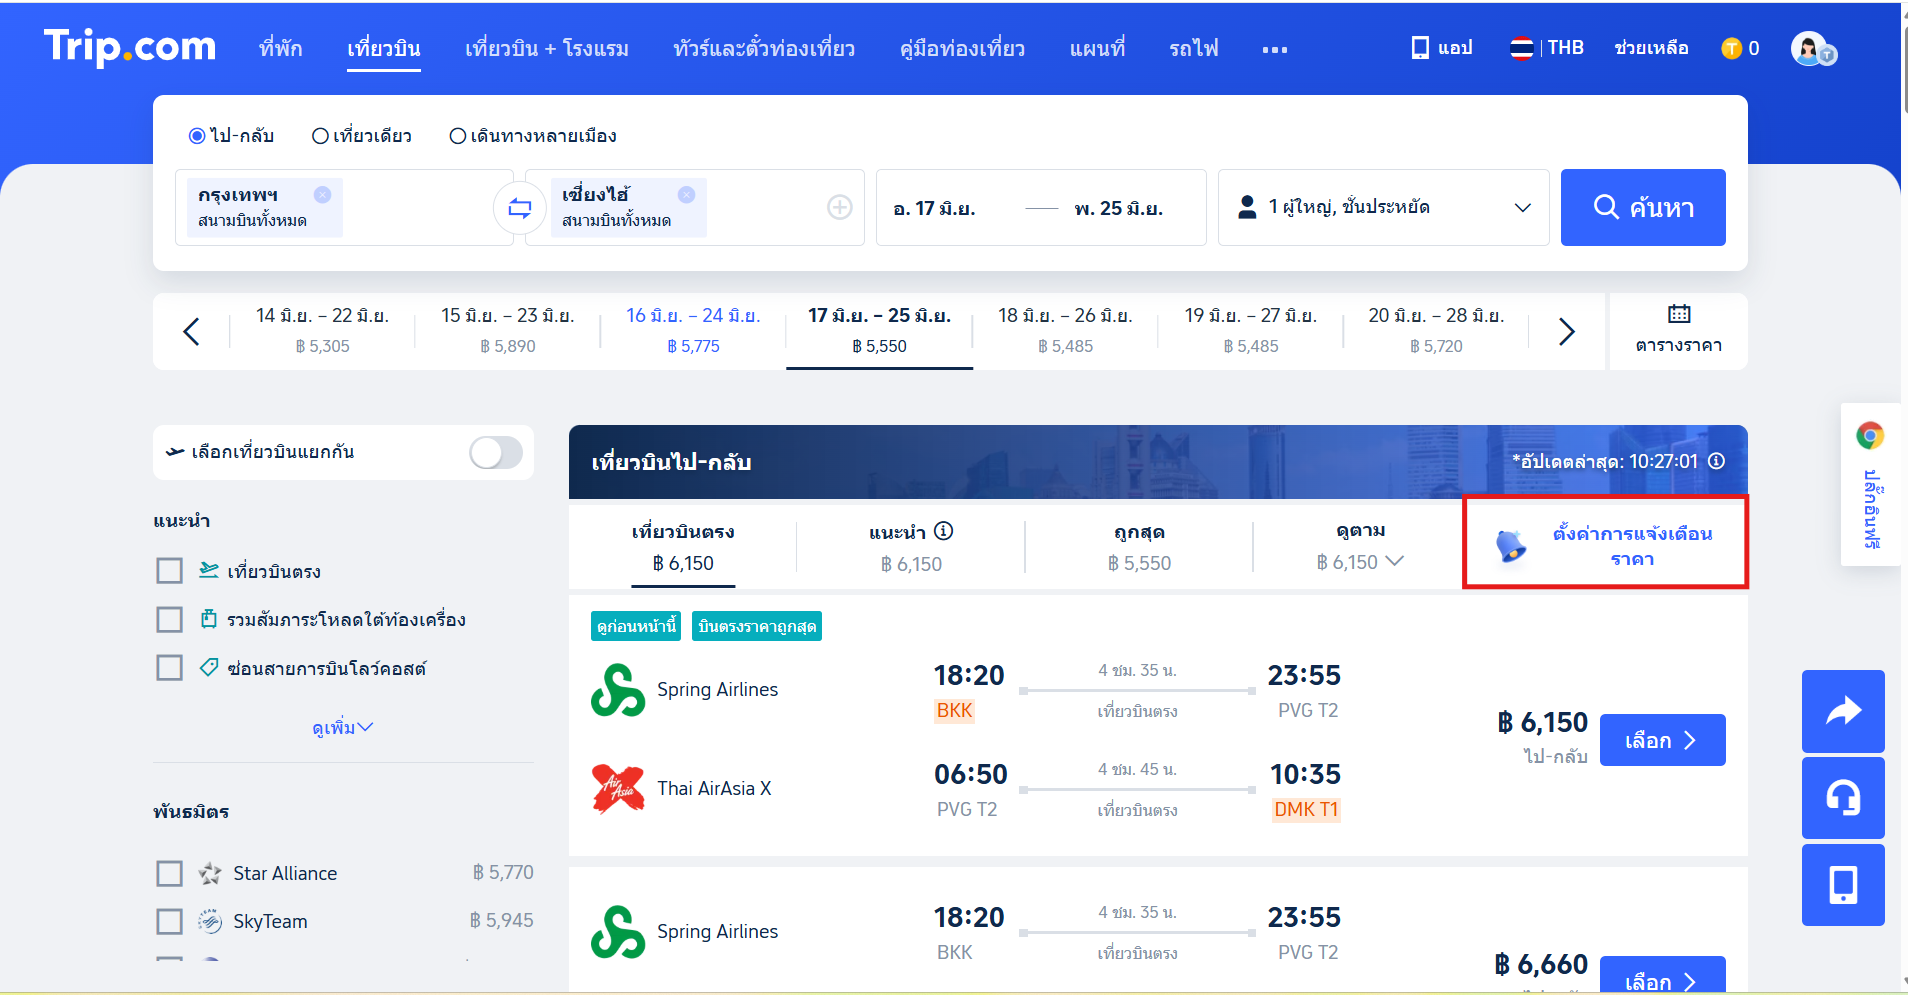Choose dates 16 Jun – 24 Jun ฿5,775

pyautogui.click(x=693, y=331)
